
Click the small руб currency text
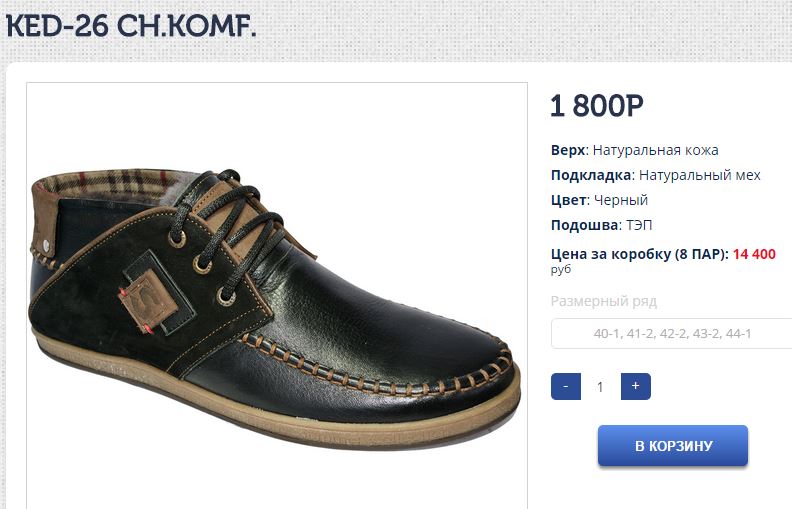coord(561,269)
